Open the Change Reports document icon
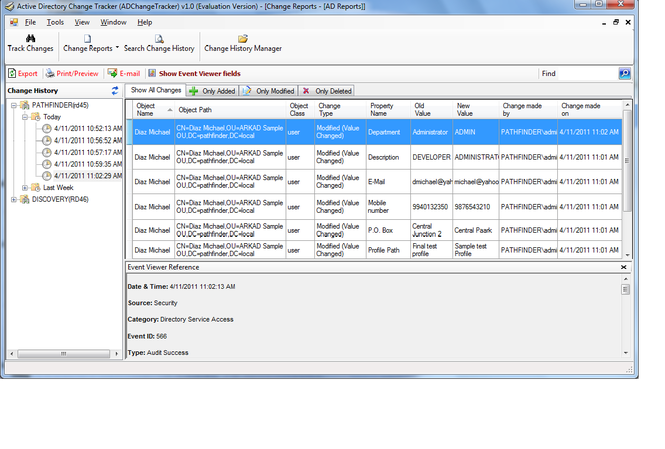This screenshot has width=665, height=449. (x=87, y=39)
